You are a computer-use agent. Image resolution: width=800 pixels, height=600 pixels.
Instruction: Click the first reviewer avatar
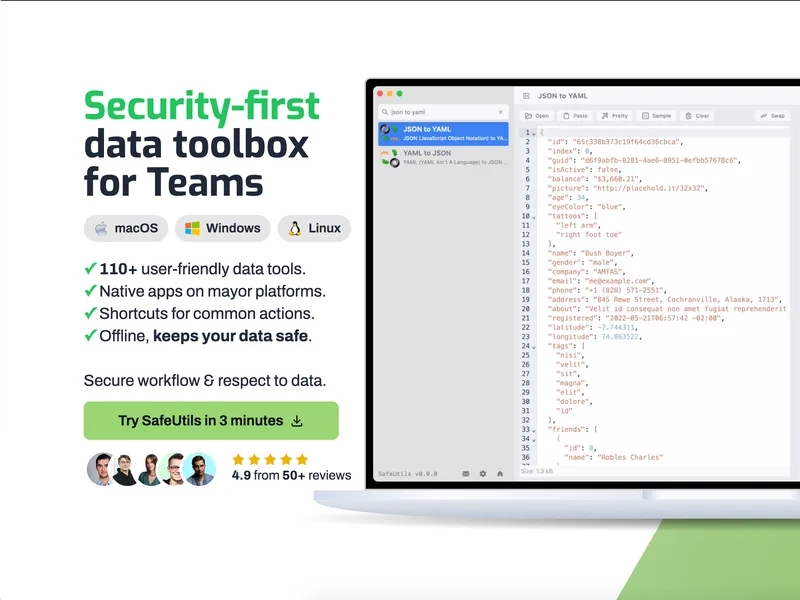click(102, 469)
